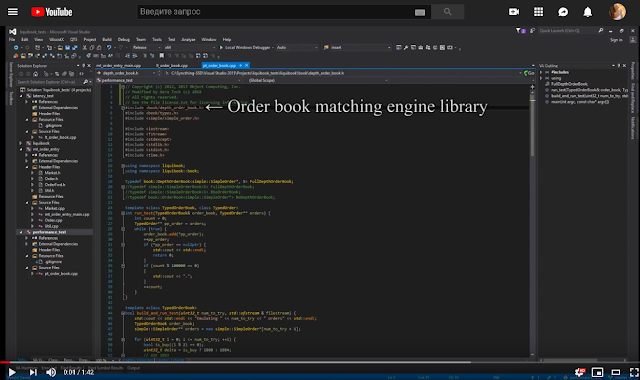This screenshot has width=640, height=380.
Task: Click the Solution Explorer home icon
Action: [x=36, y=74]
